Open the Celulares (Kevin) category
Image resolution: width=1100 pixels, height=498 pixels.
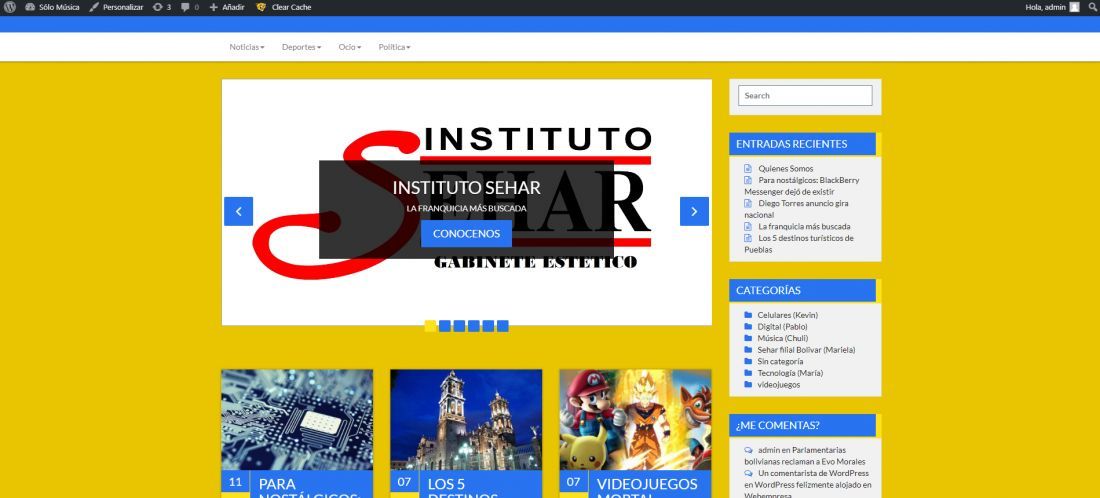coord(787,315)
